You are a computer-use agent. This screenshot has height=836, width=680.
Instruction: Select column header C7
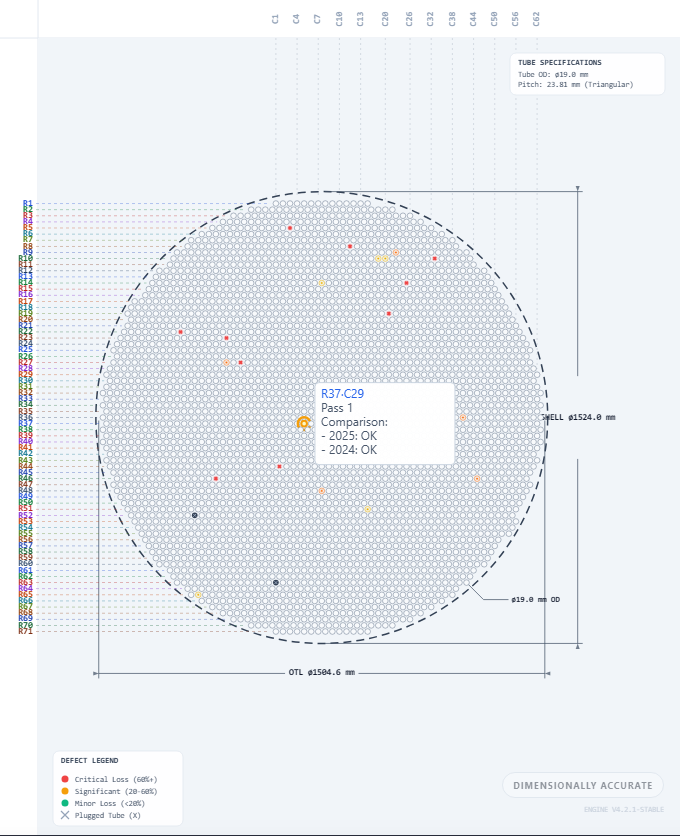point(317,19)
